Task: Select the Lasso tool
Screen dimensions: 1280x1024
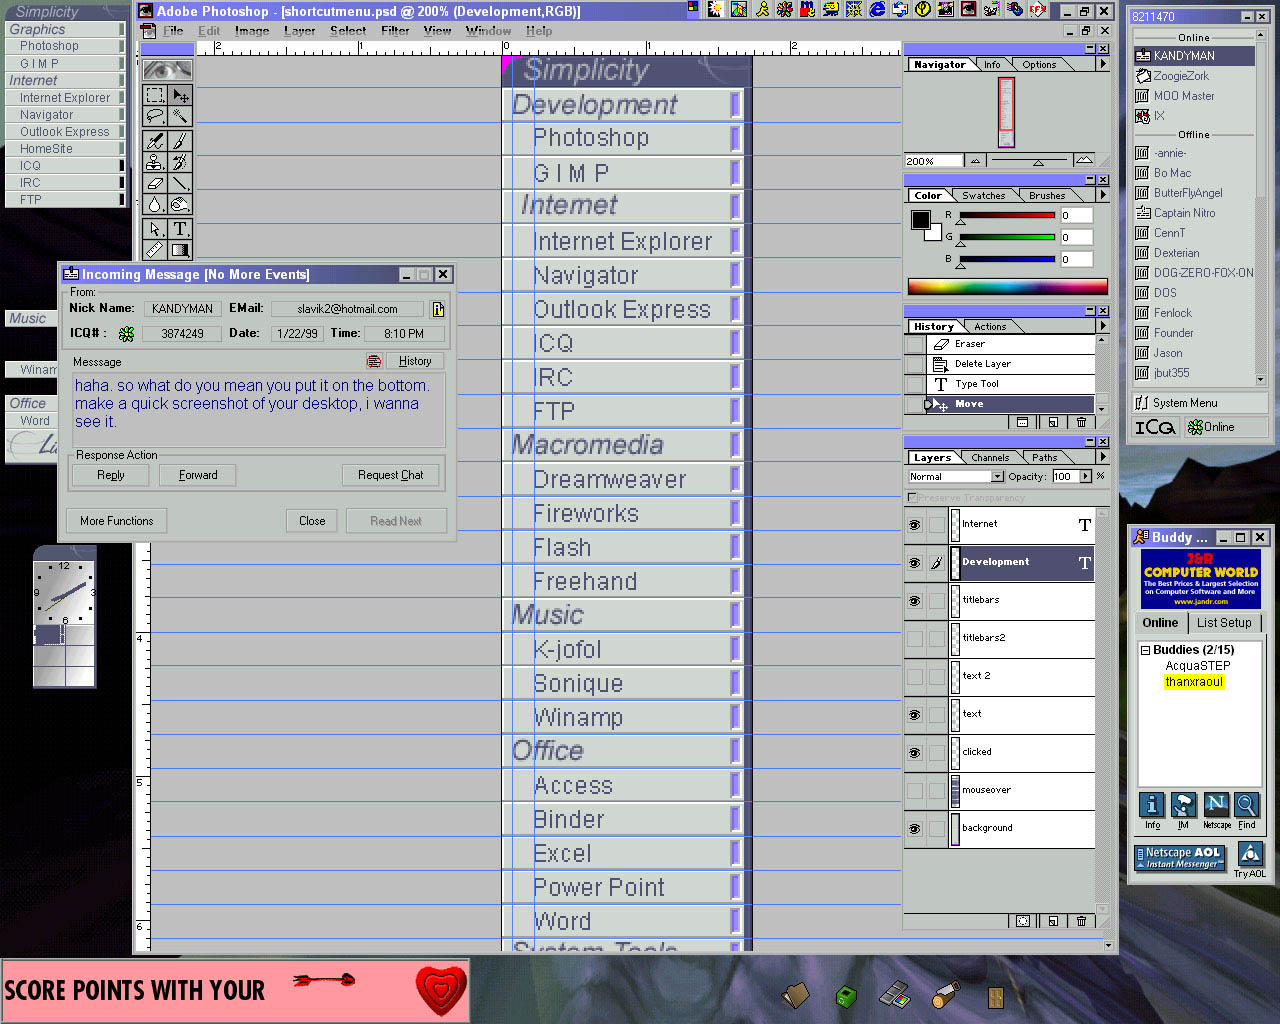Action: point(155,117)
